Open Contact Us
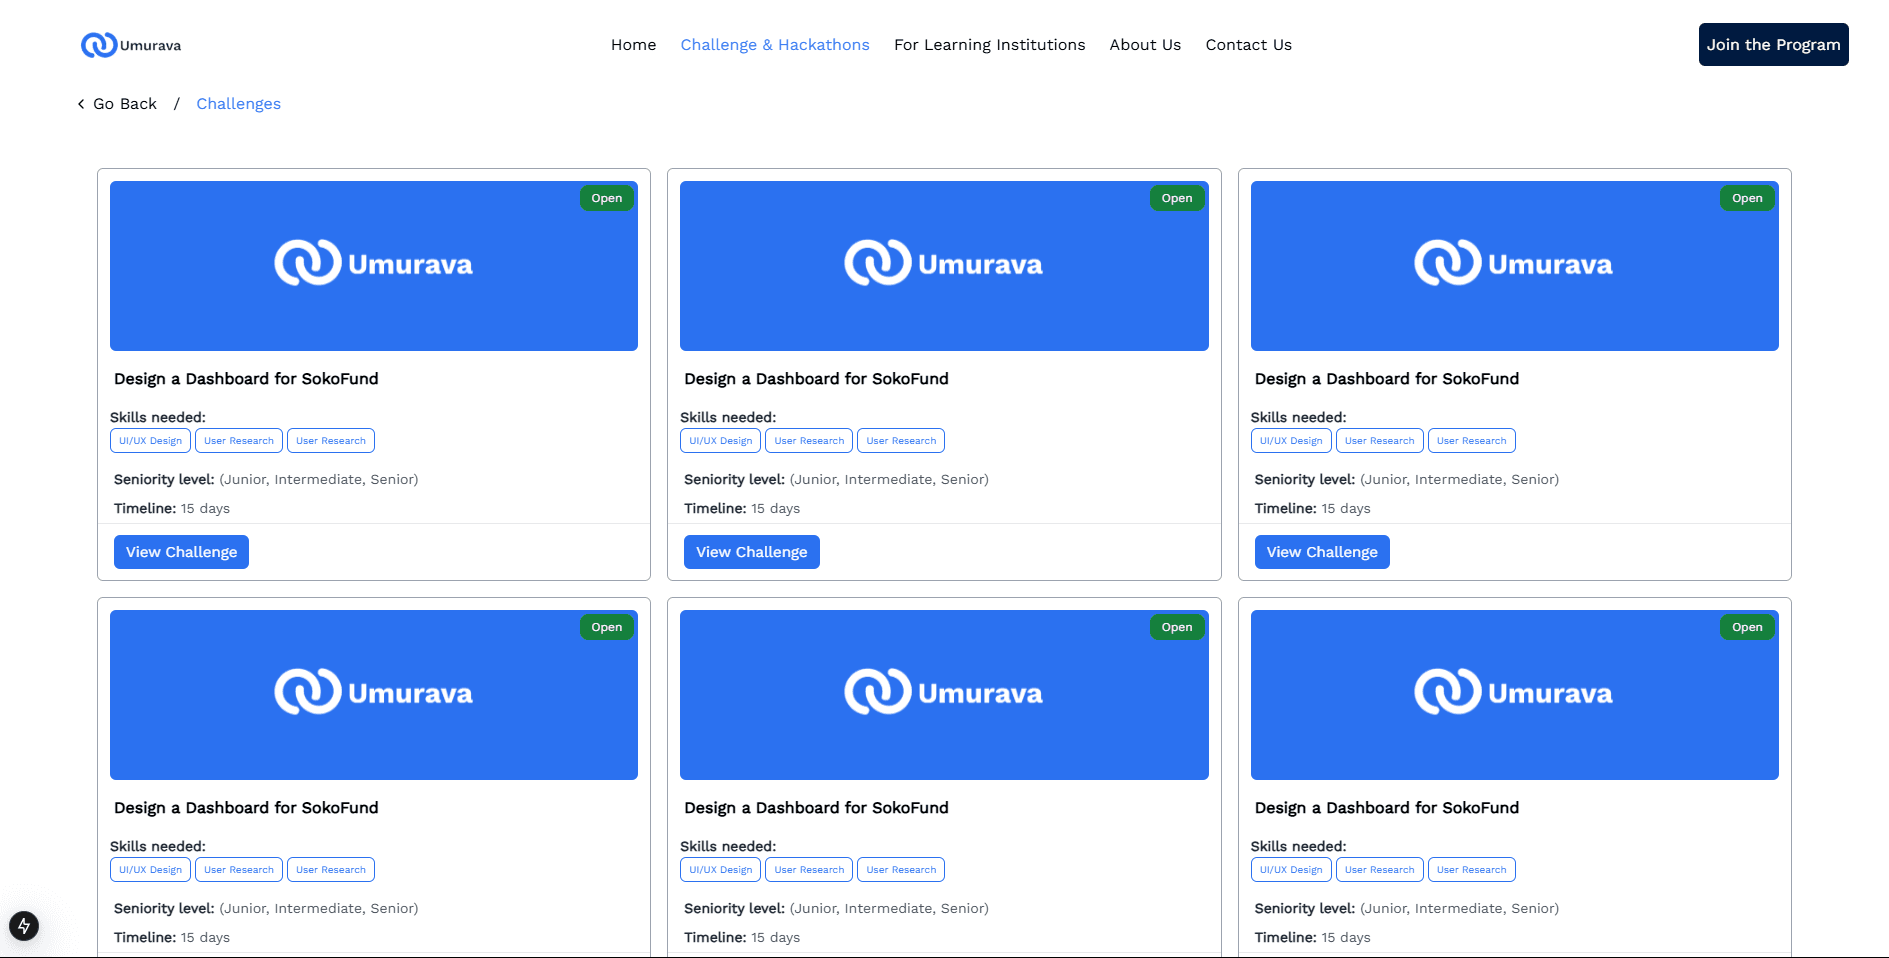1889x958 pixels. pos(1248,44)
